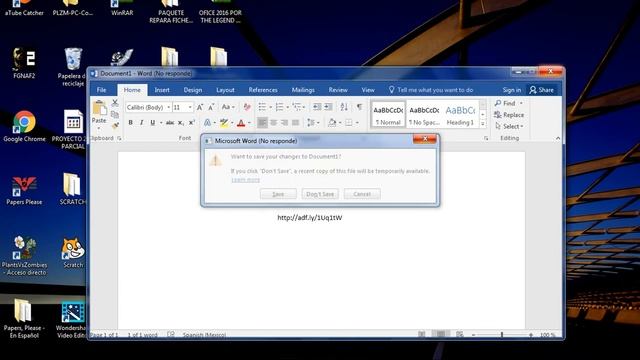The width and height of the screenshot is (640, 360).
Task: Click the Learn more link
Action: [x=245, y=180]
